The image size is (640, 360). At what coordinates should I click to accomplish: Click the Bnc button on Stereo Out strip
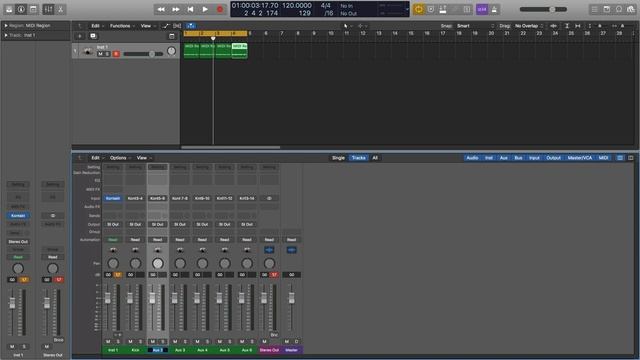[x=274, y=335]
